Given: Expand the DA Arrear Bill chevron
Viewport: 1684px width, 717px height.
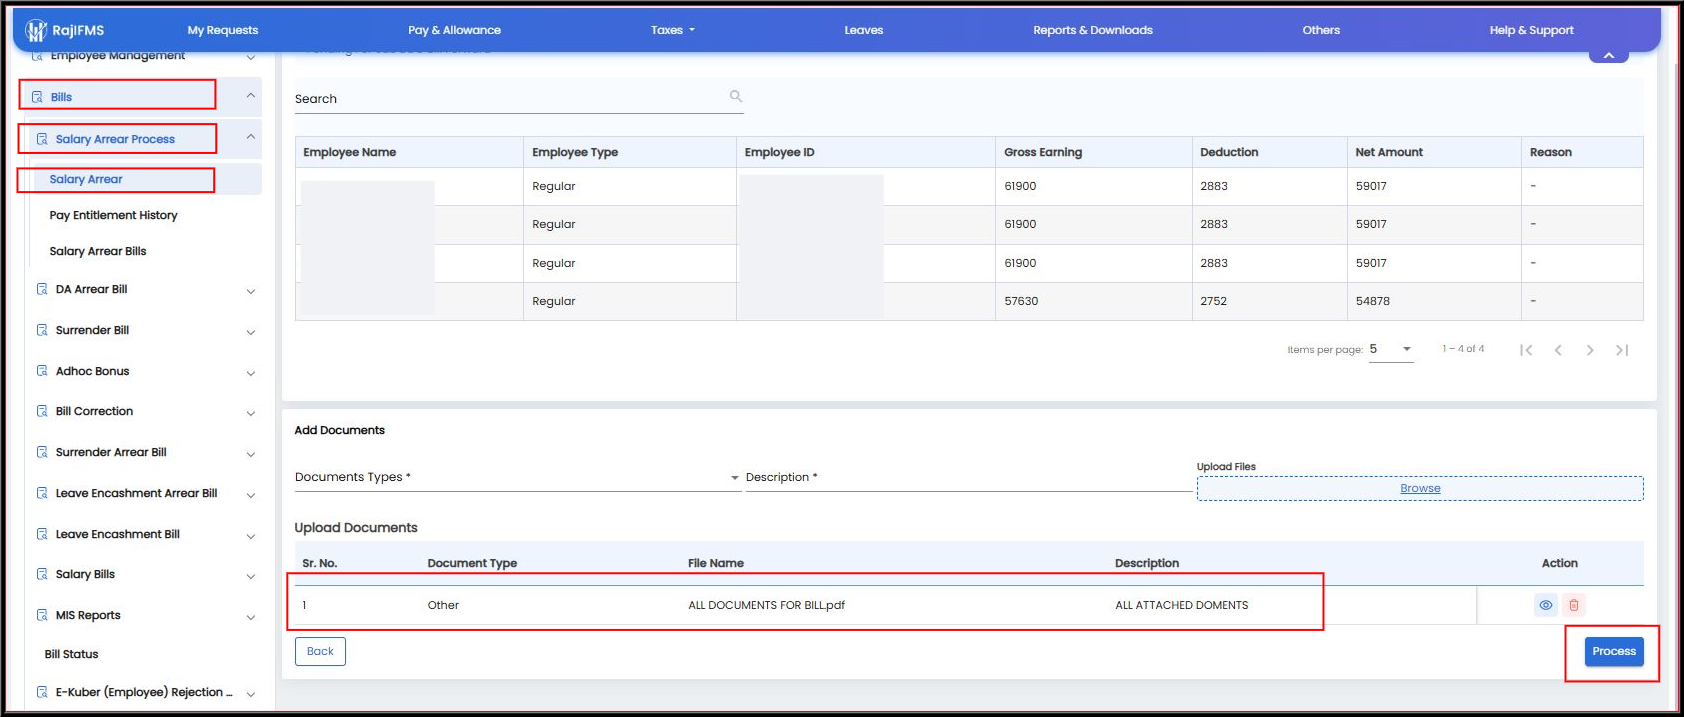Looking at the screenshot, I should [251, 291].
